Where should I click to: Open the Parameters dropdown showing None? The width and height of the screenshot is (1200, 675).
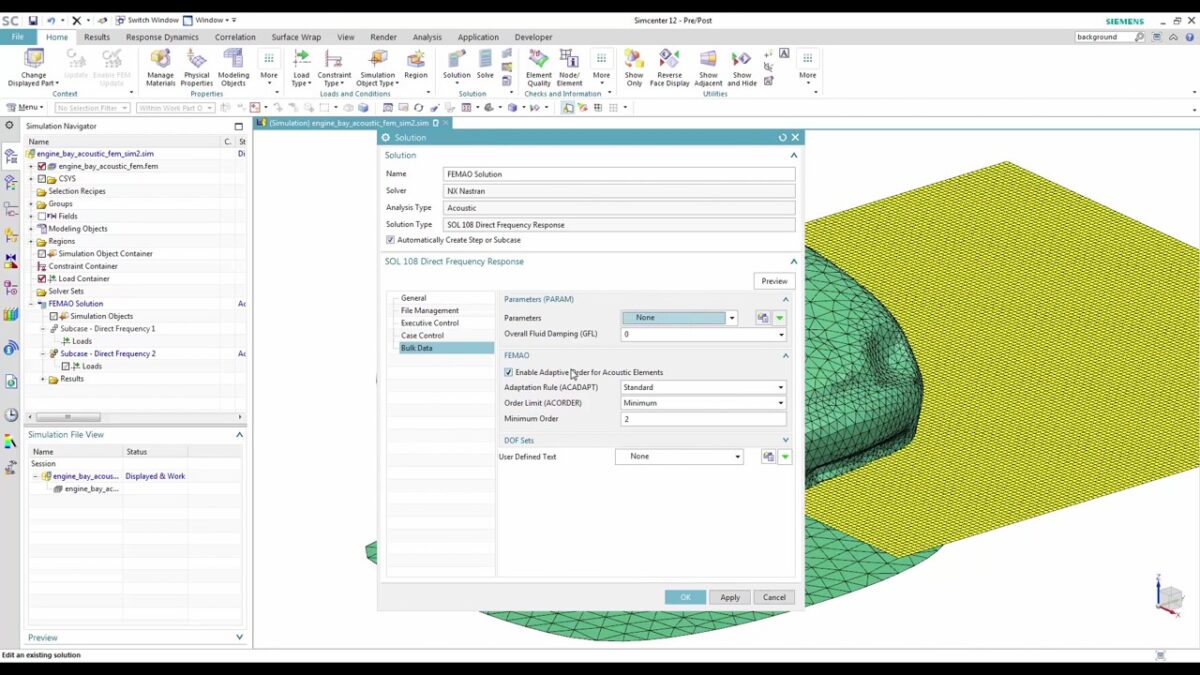(x=731, y=318)
